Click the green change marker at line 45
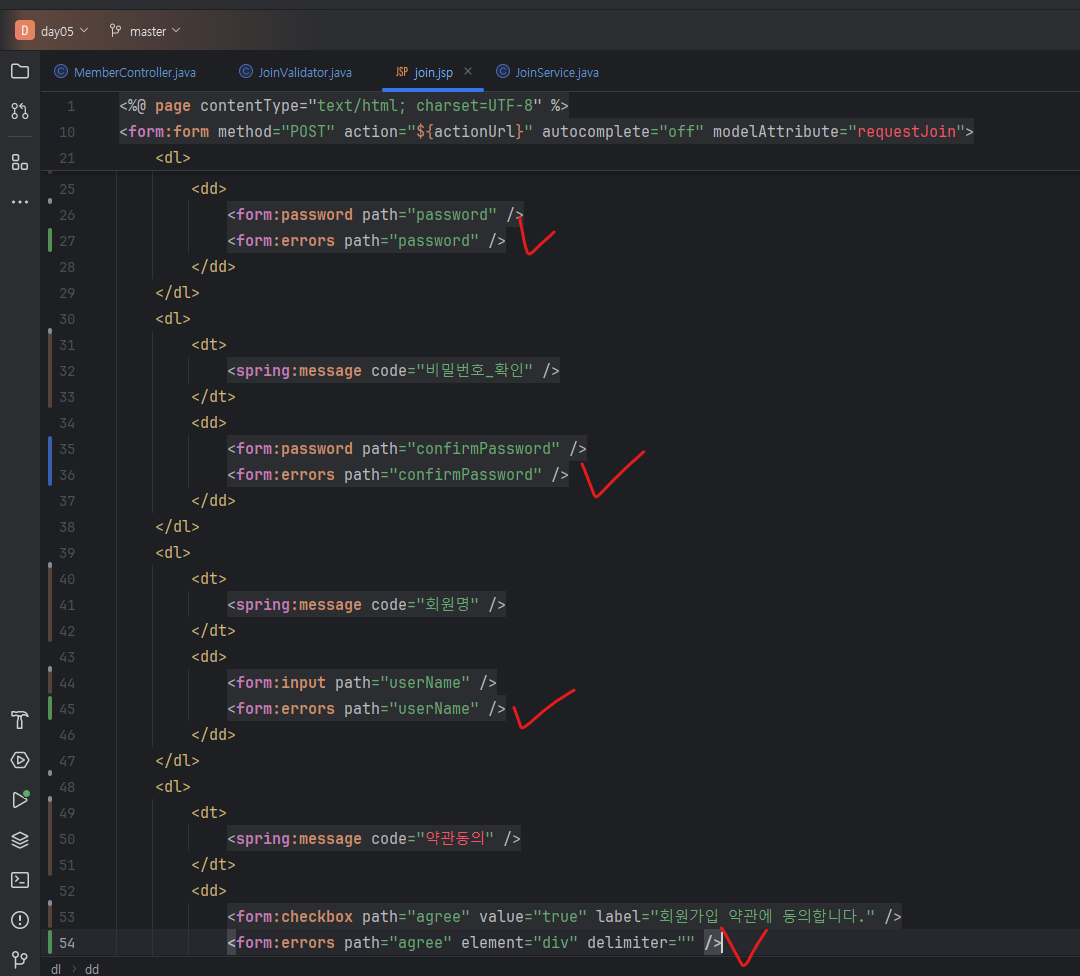This screenshot has height=976, width=1080. pyautogui.click(x=50, y=709)
